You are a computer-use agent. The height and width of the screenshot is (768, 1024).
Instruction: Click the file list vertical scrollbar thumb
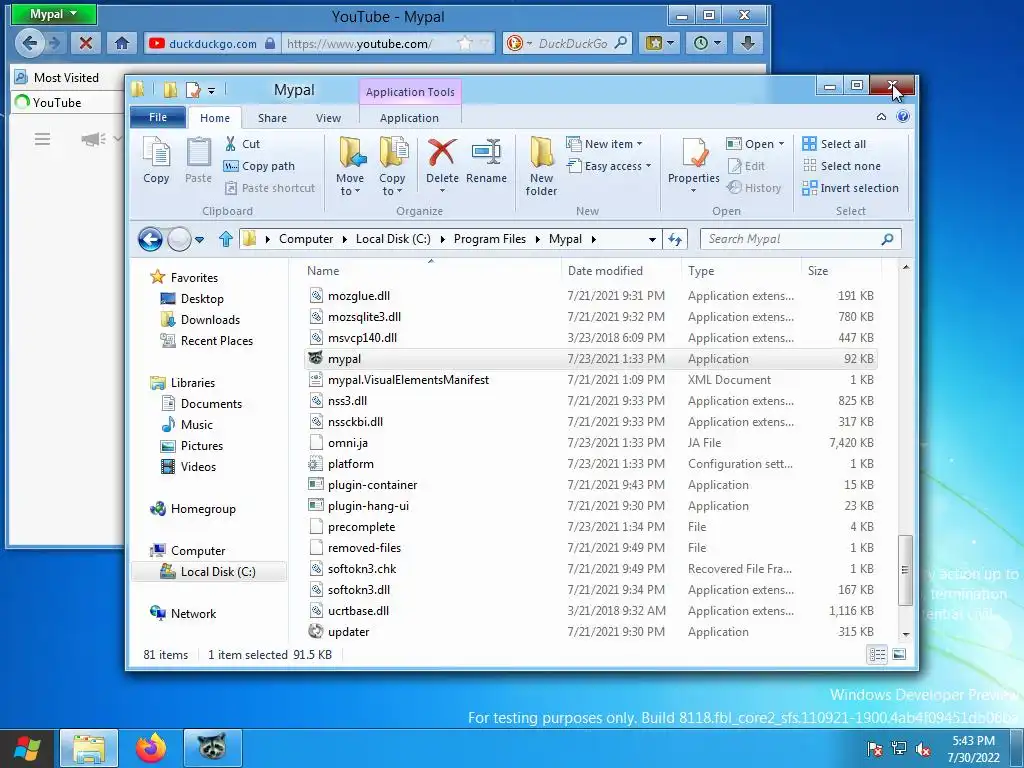point(905,569)
